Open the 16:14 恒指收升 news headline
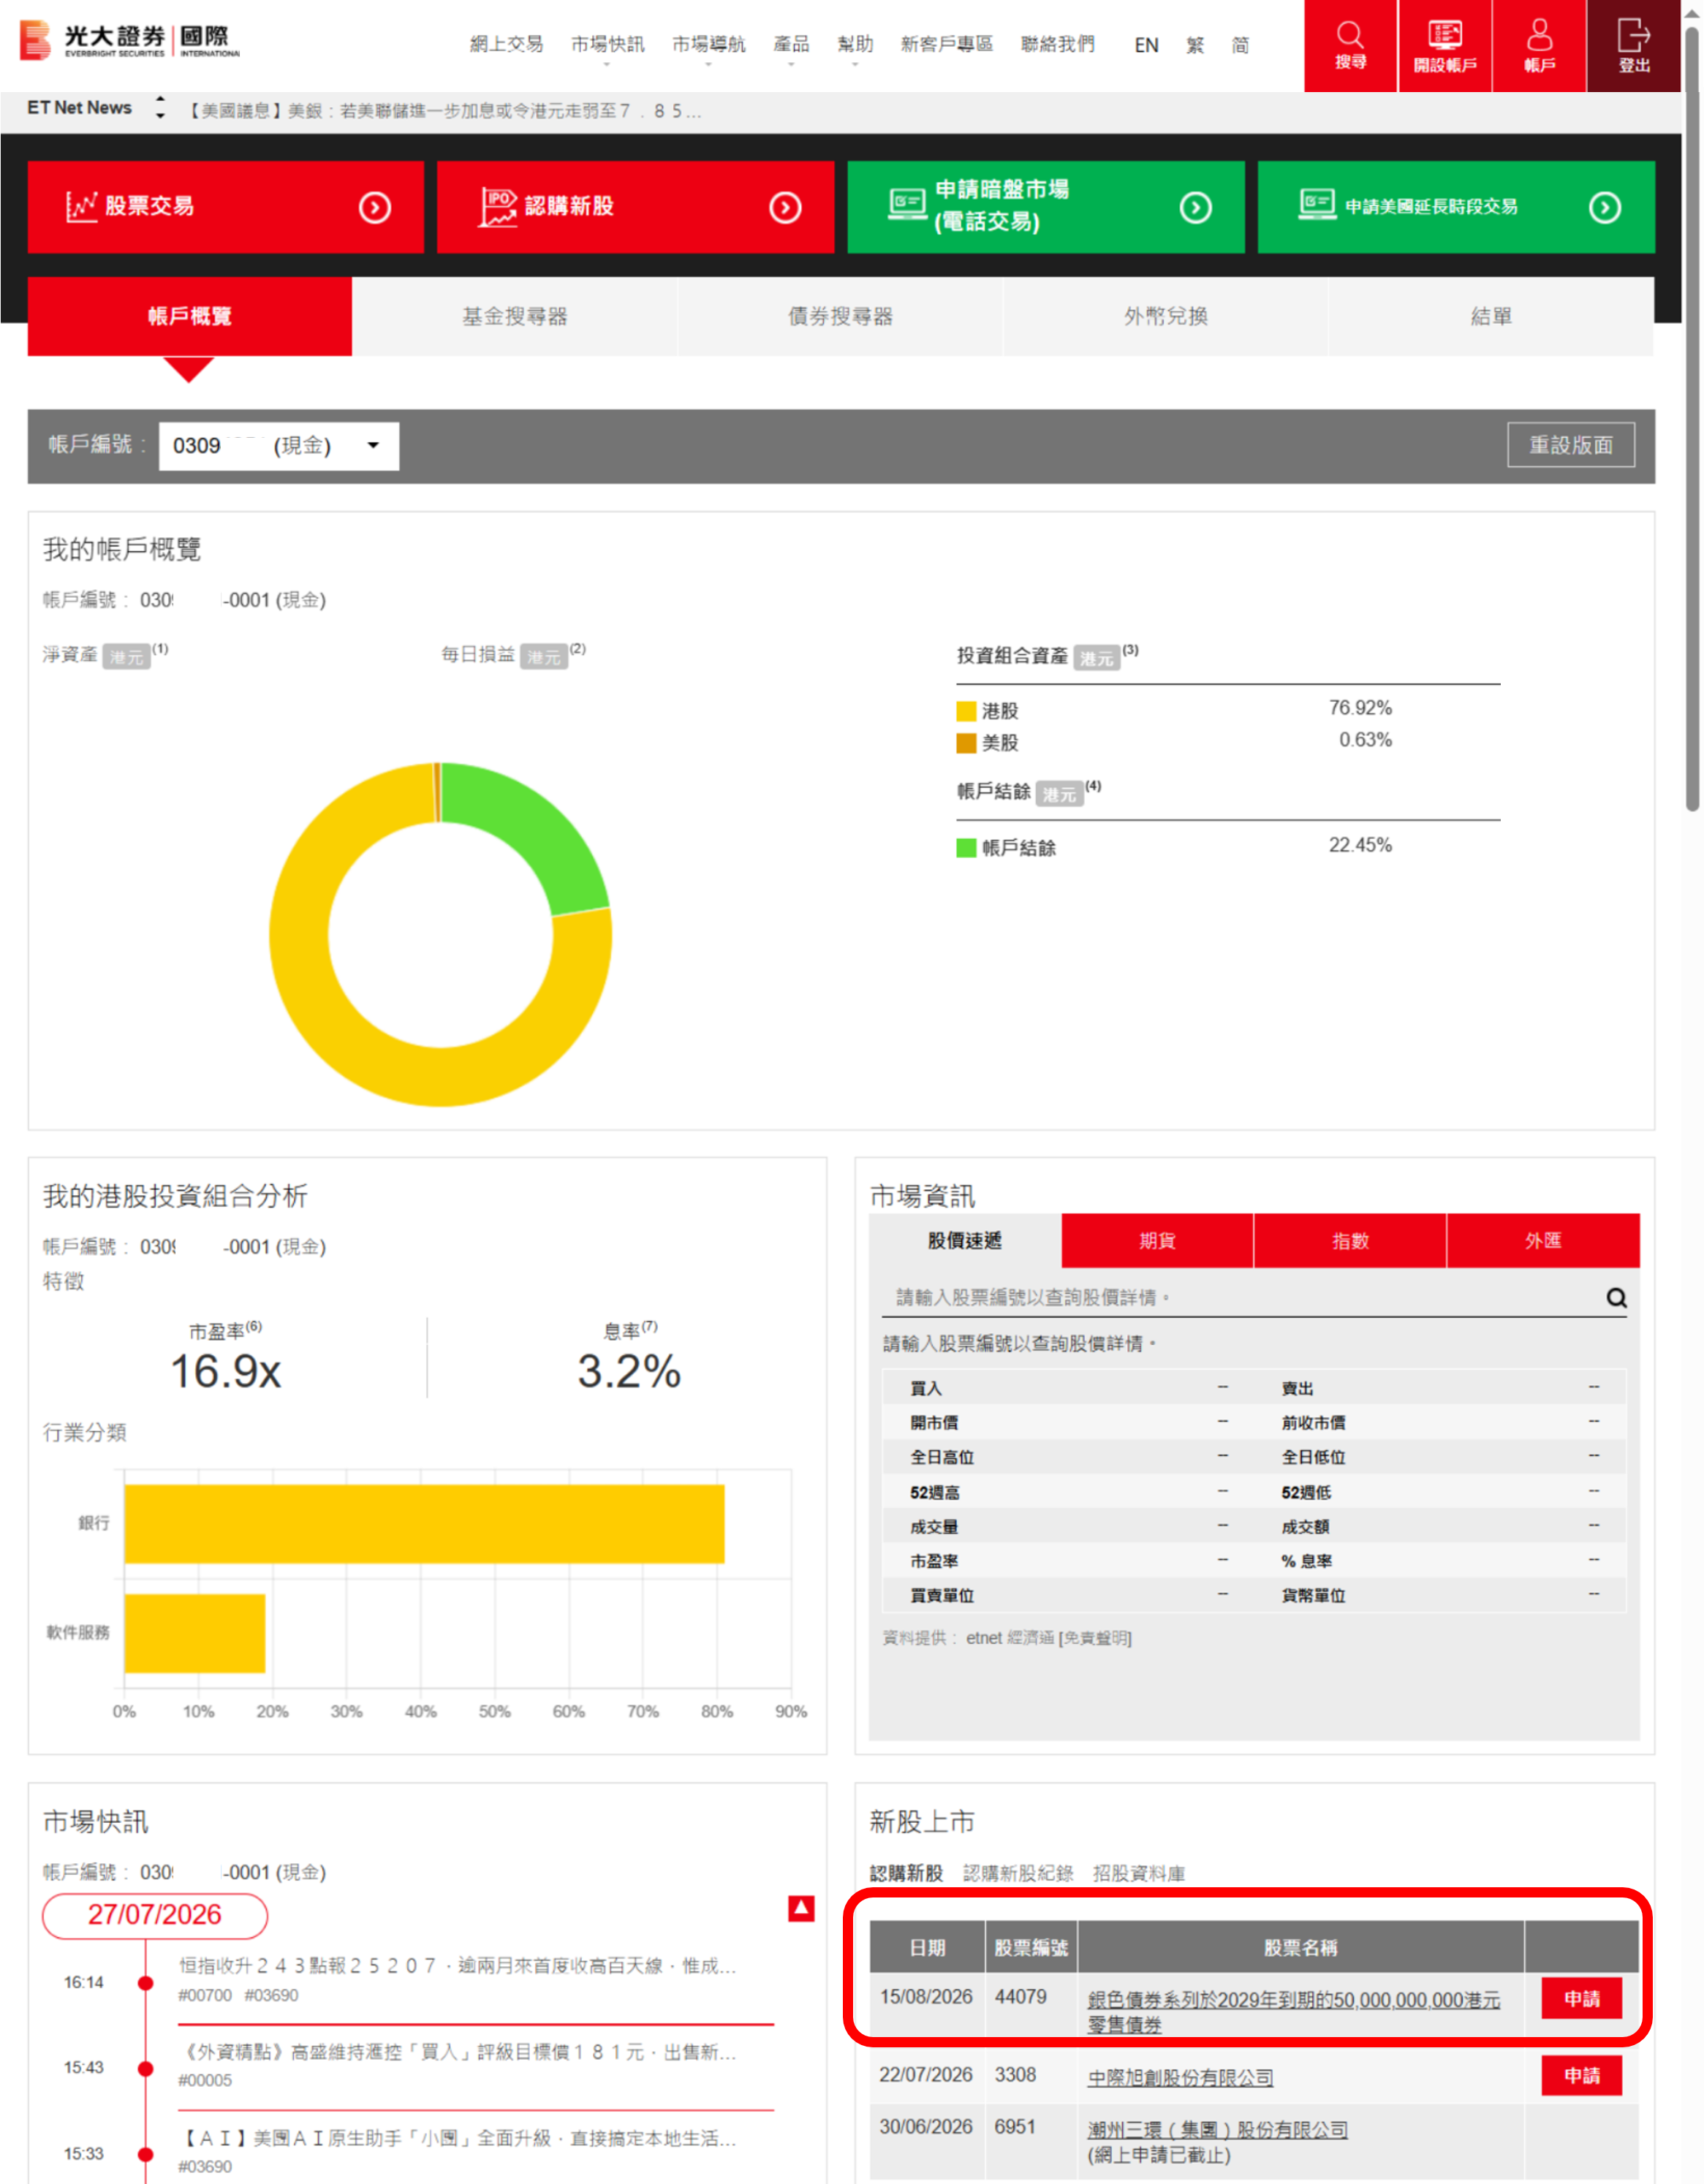 [458, 1966]
